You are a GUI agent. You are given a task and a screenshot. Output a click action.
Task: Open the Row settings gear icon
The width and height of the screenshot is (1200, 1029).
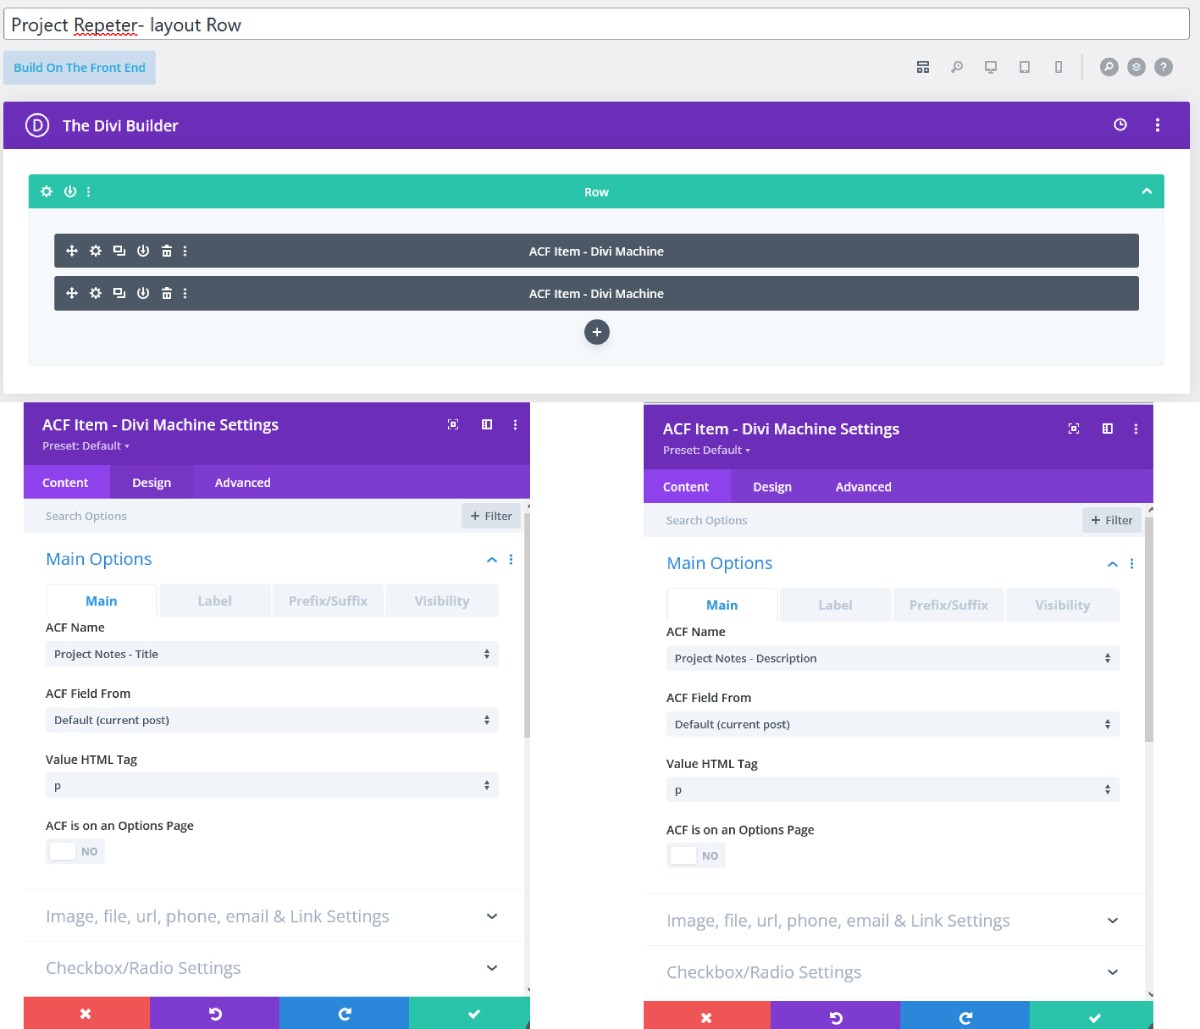point(46,192)
